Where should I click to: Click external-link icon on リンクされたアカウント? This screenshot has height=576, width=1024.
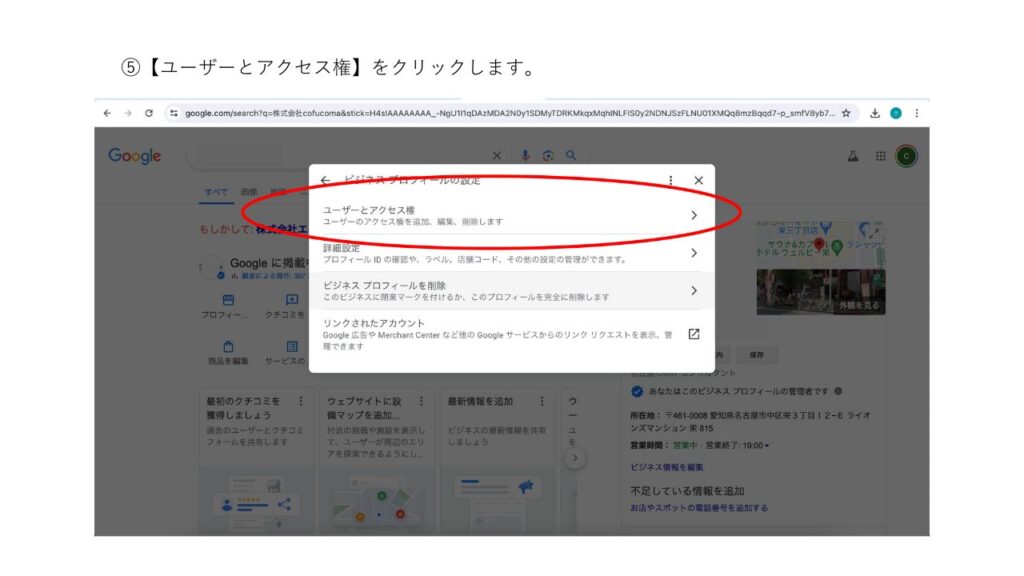click(x=694, y=334)
